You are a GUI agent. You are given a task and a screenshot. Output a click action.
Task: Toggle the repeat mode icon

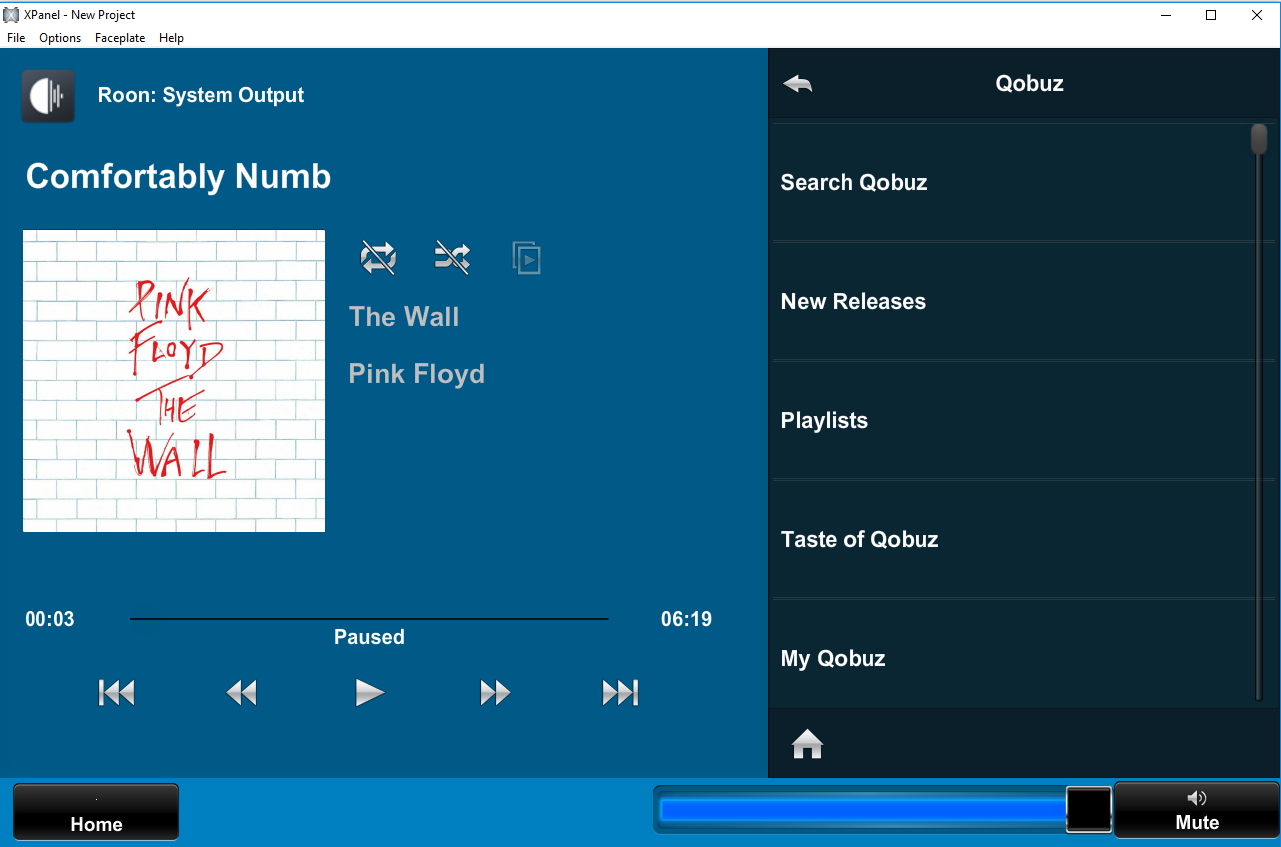378,258
